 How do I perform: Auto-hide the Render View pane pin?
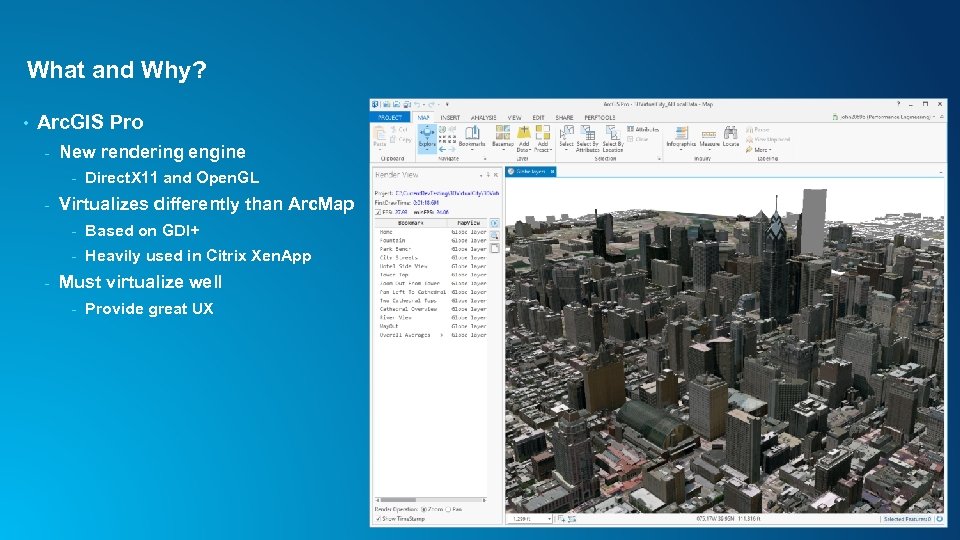489,175
